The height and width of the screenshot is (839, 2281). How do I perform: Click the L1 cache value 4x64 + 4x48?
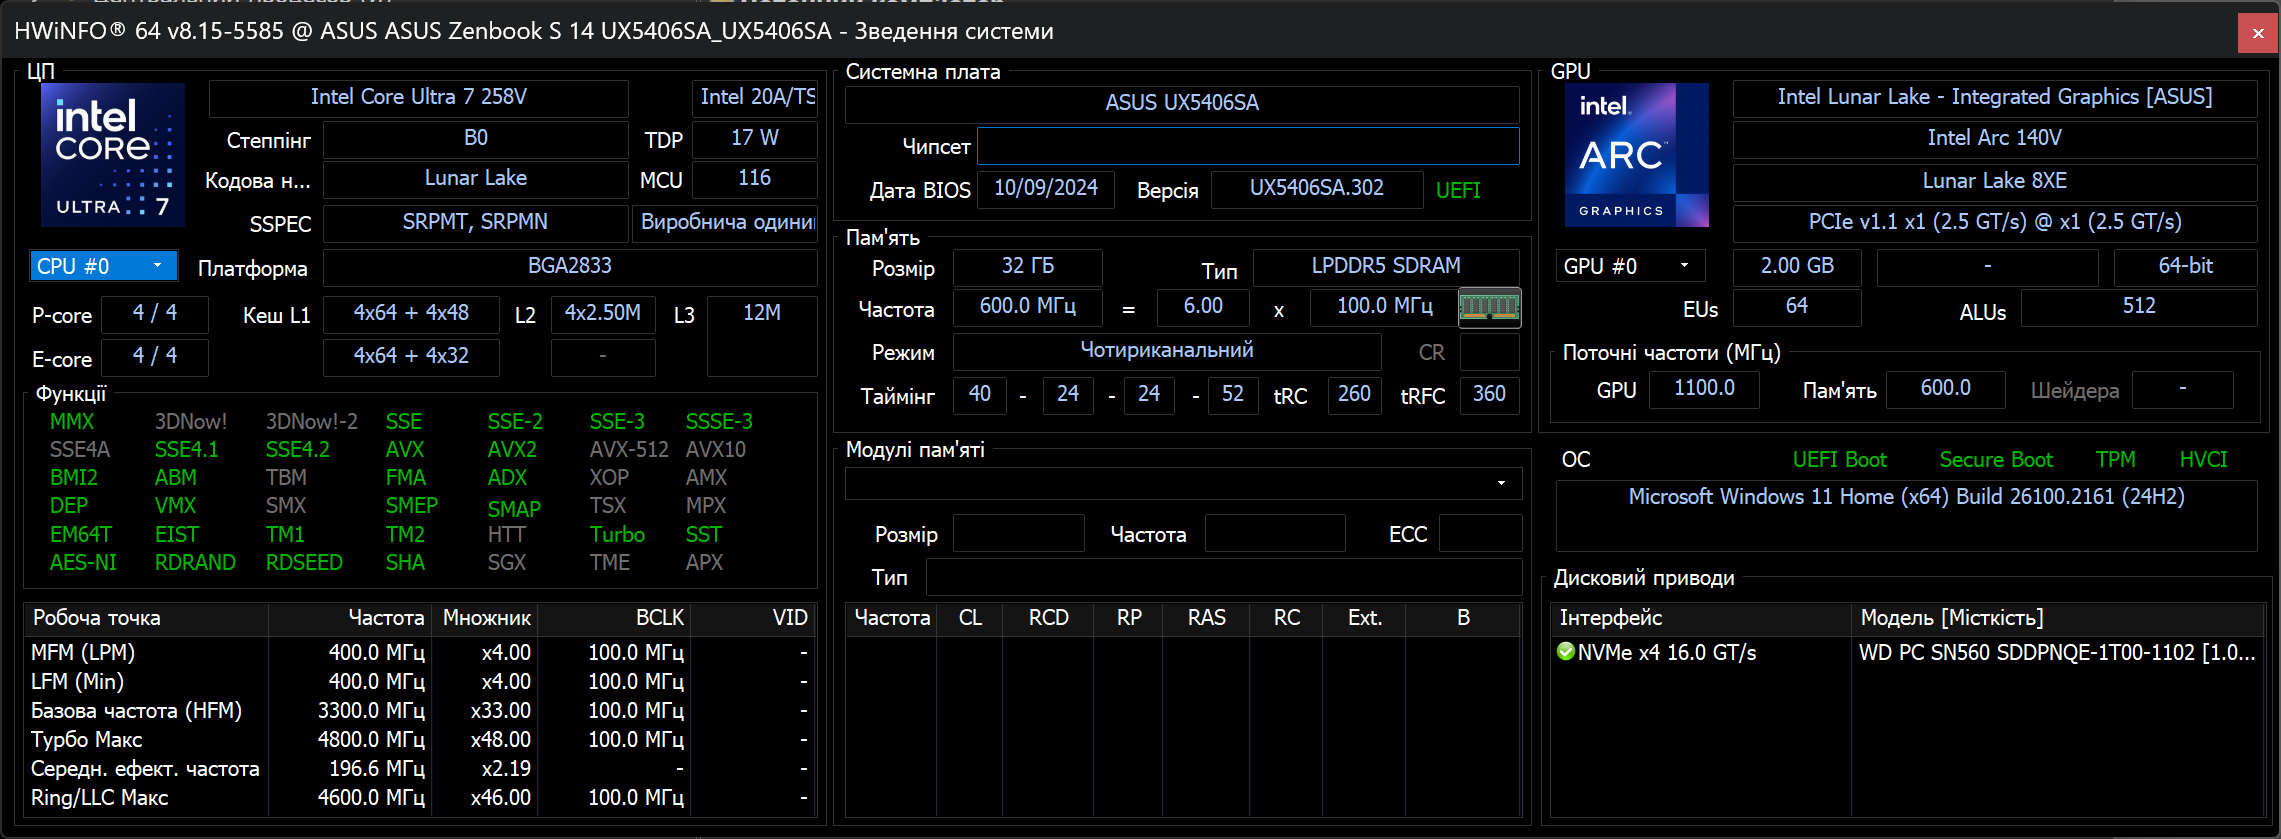[x=411, y=313]
